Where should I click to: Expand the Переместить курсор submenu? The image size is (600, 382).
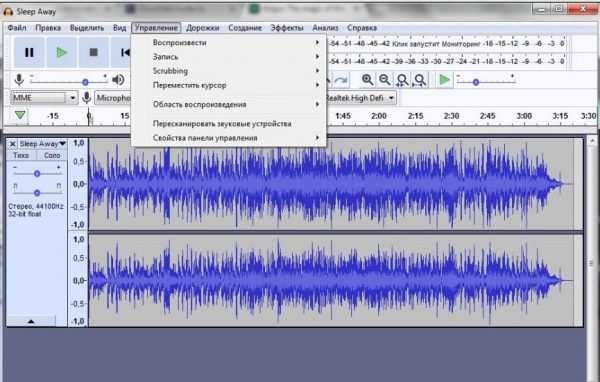[x=229, y=85]
